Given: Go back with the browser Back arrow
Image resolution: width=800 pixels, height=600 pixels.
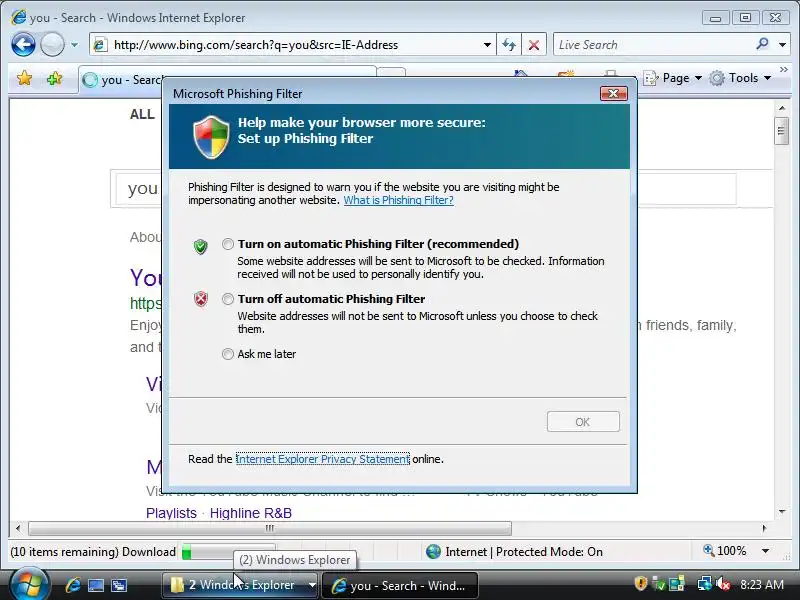Looking at the screenshot, I should [x=23, y=44].
